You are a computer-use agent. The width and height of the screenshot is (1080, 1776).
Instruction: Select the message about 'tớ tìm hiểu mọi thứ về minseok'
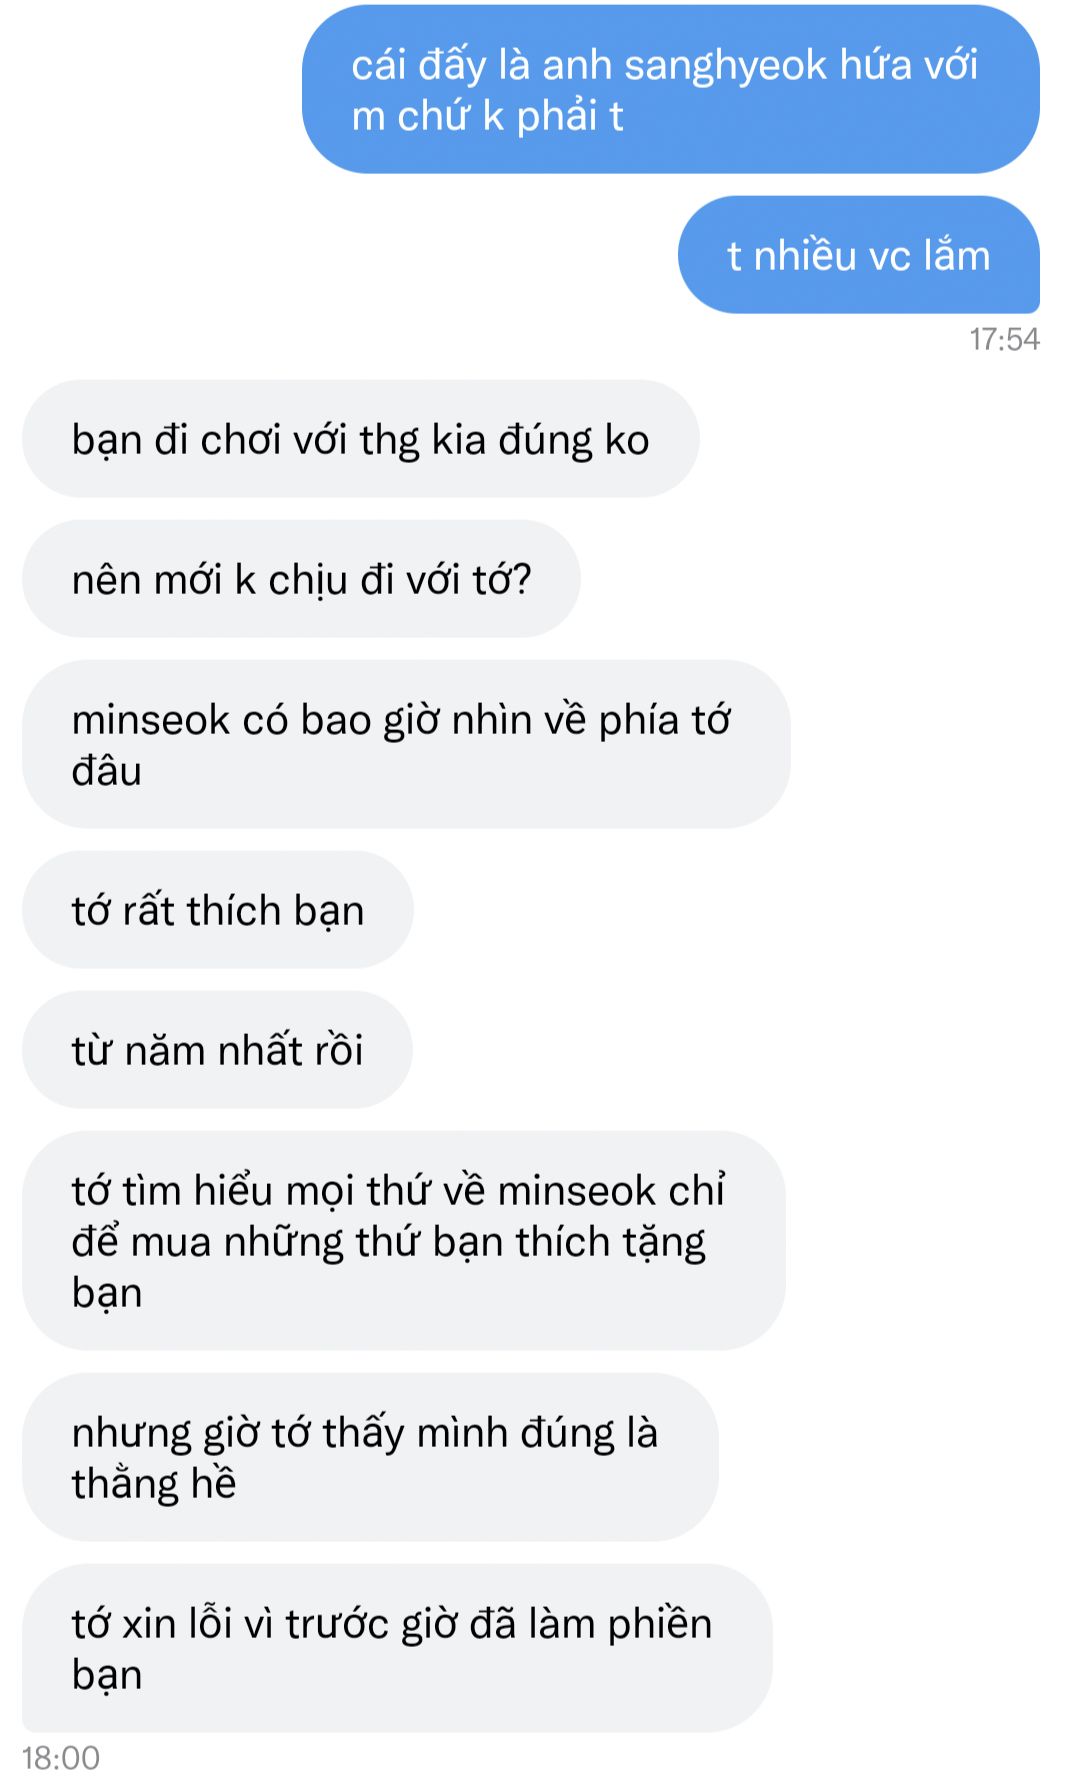[403, 1241]
